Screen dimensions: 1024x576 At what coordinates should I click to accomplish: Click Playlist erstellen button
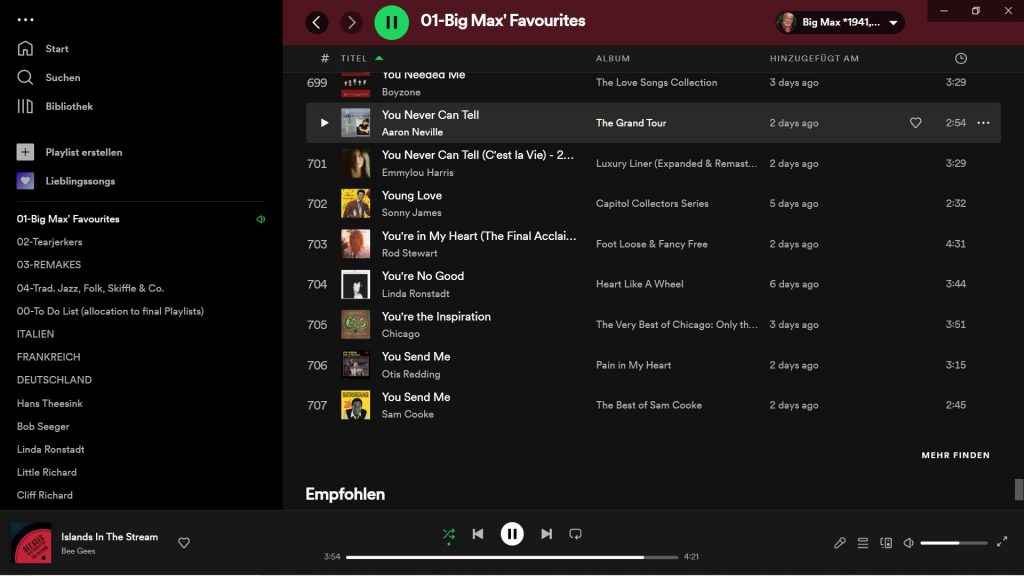(83, 153)
